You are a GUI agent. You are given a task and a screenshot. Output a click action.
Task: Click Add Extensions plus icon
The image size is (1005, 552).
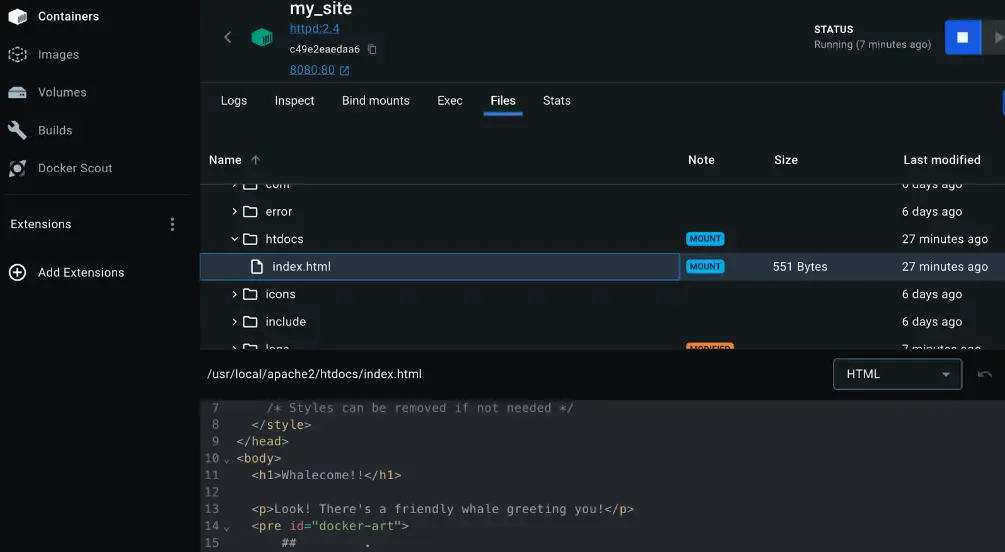point(17,272)
